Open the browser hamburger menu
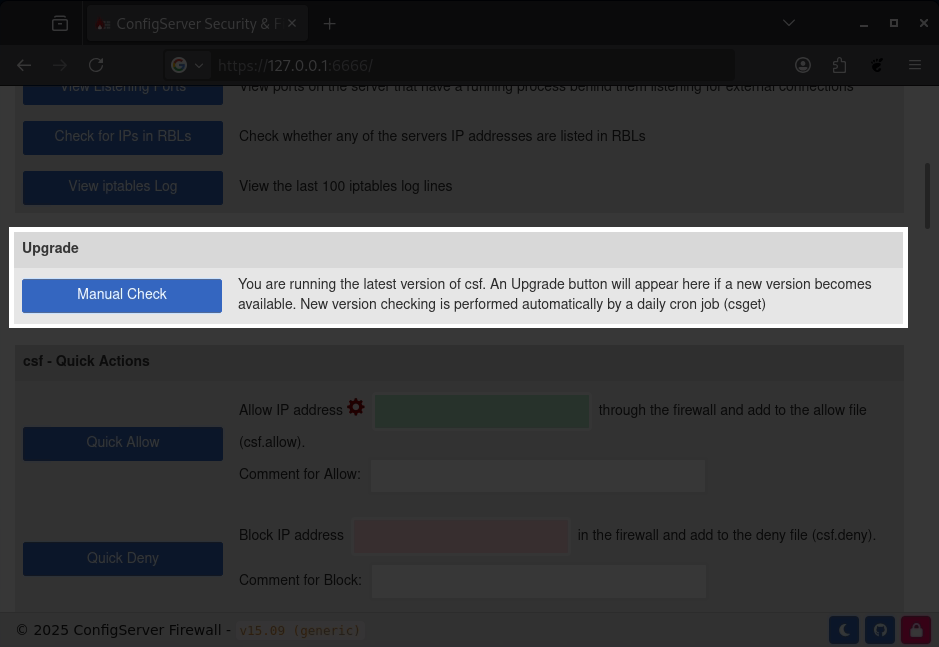This screenshot has height=647, width=939. [x=915, y=65]
